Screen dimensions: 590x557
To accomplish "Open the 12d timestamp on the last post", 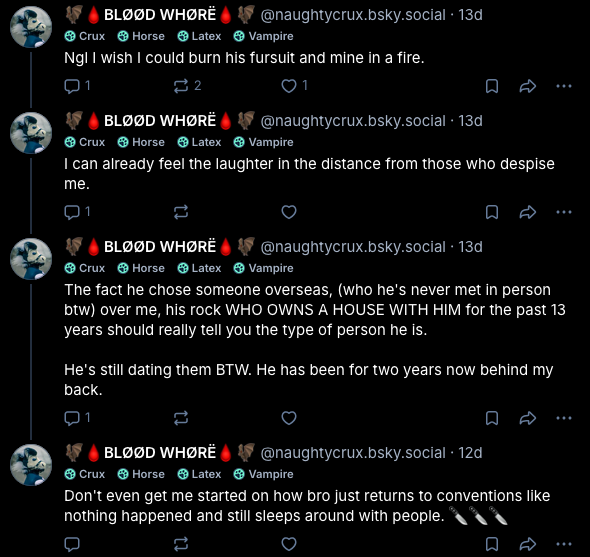I will [x=470, y=453].
